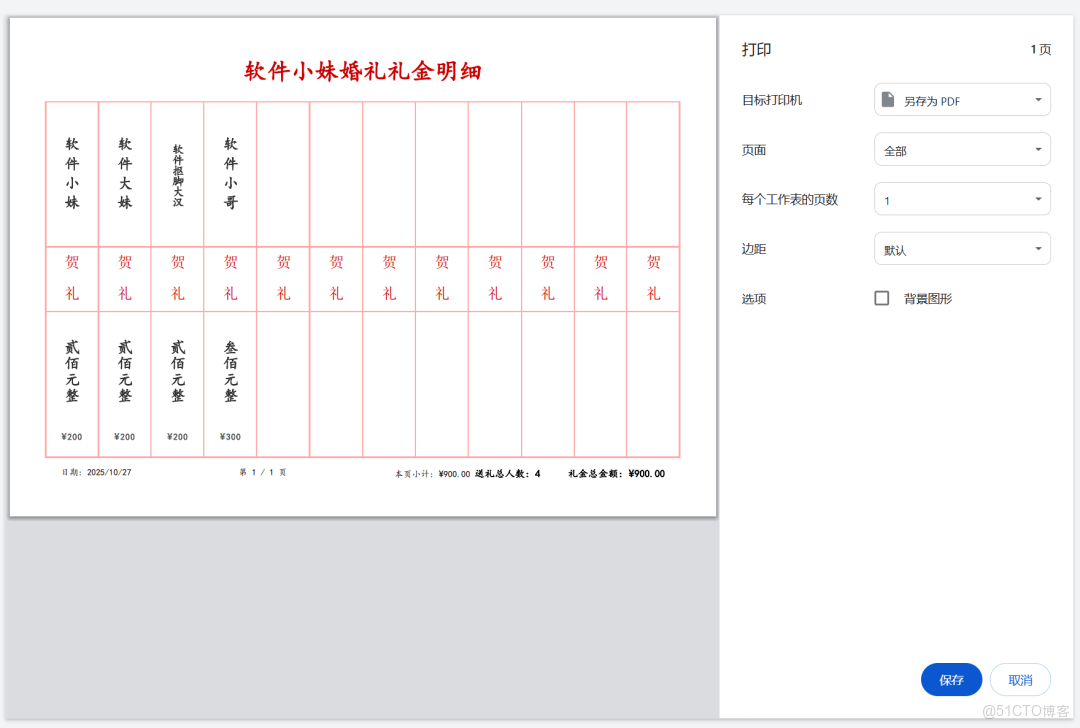This screenshot has height=728, width=1080.
Task: Click the chevron of the pages-per-sheet dropdown
Action: pyautogui.click(x=1037, y=198)
